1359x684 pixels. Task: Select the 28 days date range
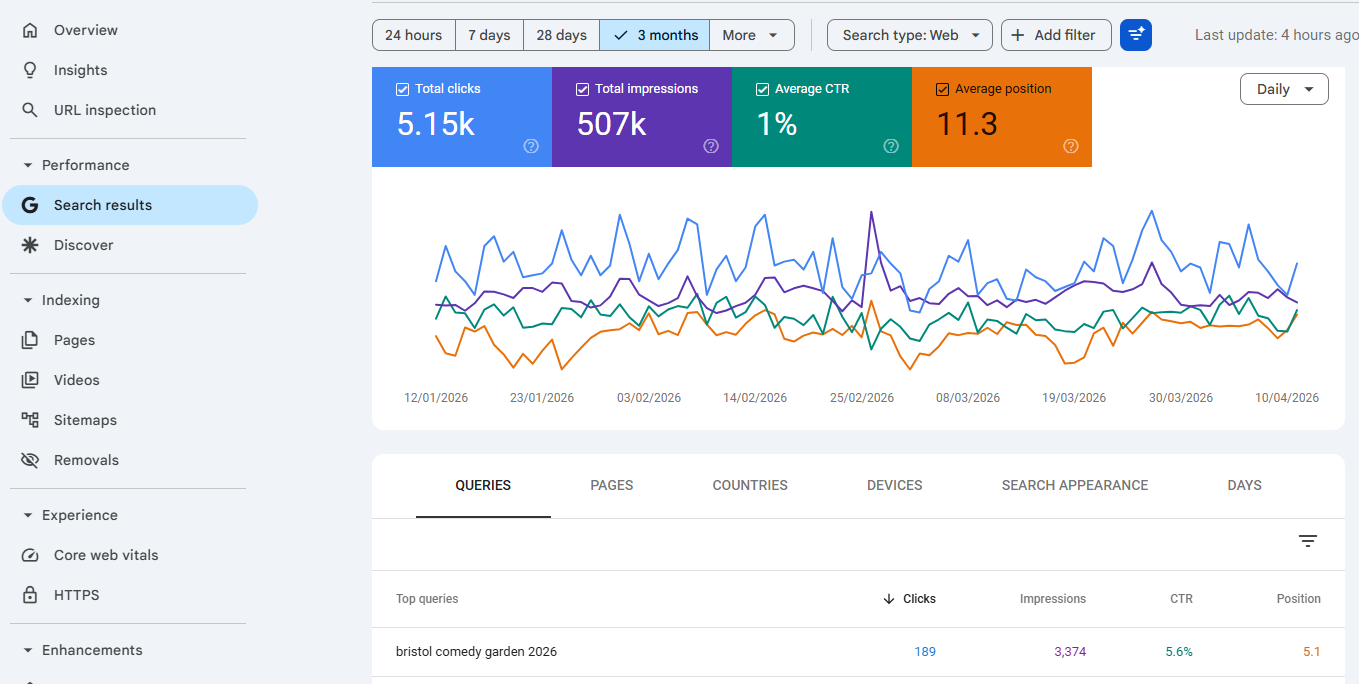[x=562, y=35]
